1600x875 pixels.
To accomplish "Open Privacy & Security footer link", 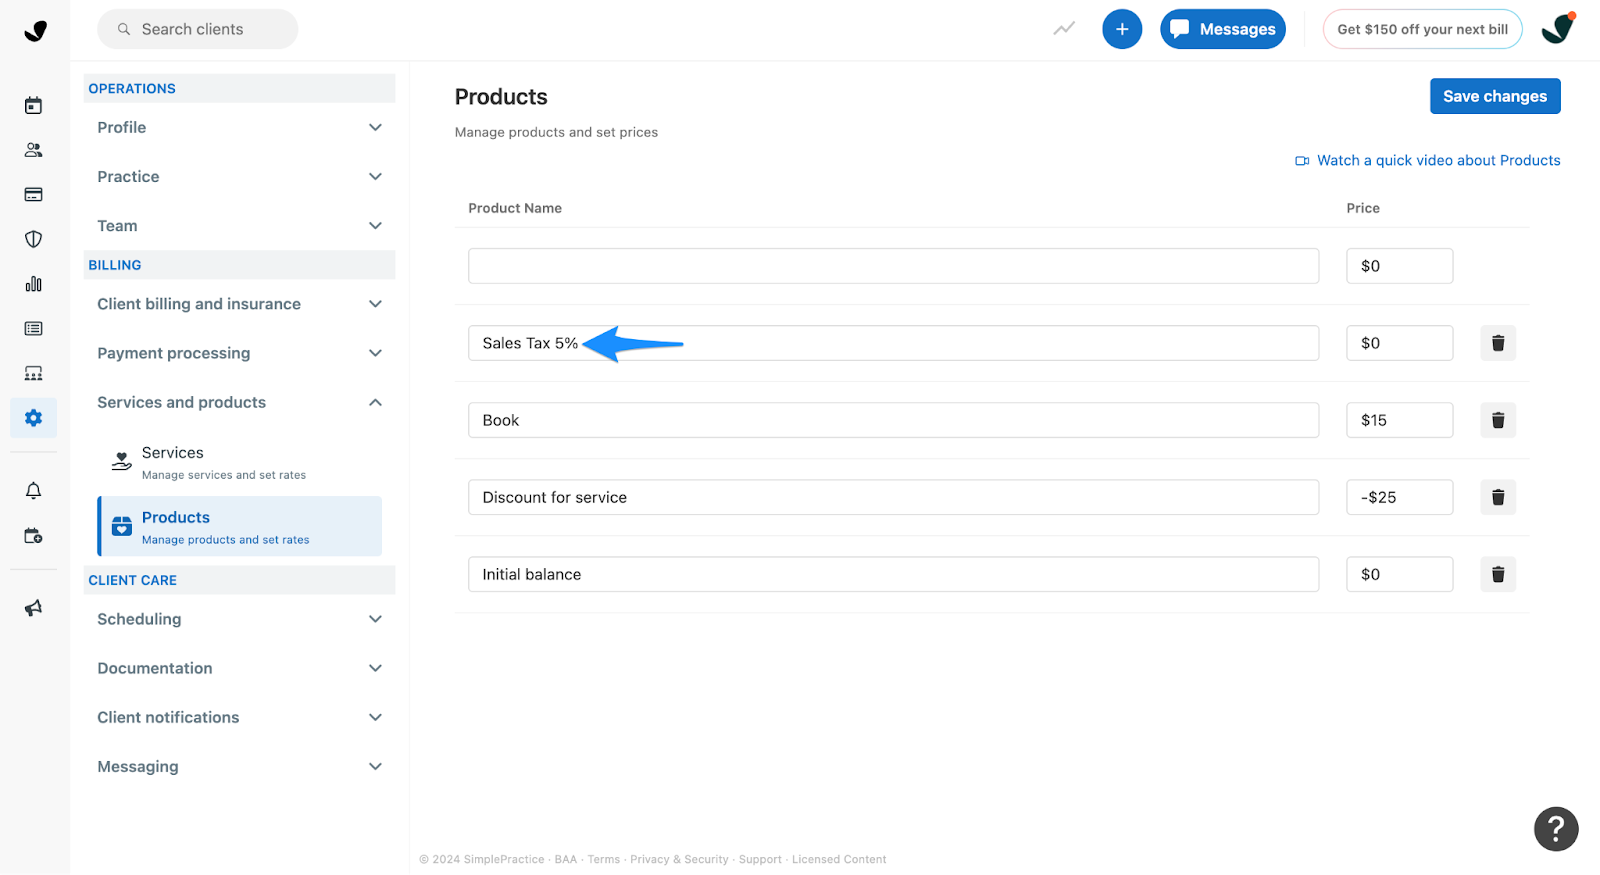I will click(x=679, y=859).
